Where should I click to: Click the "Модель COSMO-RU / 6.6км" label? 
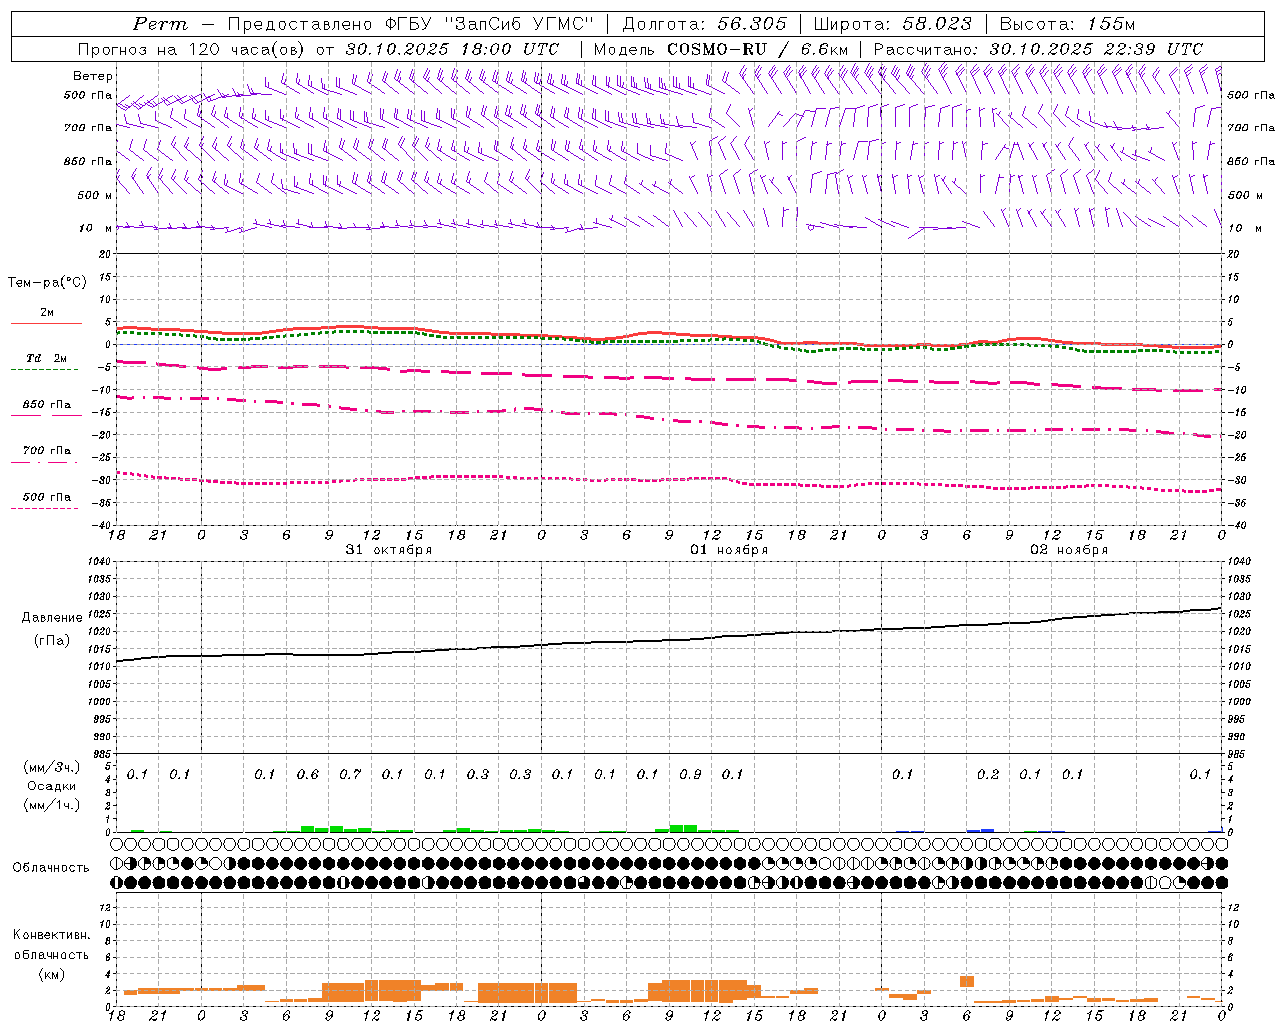(x=721, y=49)
